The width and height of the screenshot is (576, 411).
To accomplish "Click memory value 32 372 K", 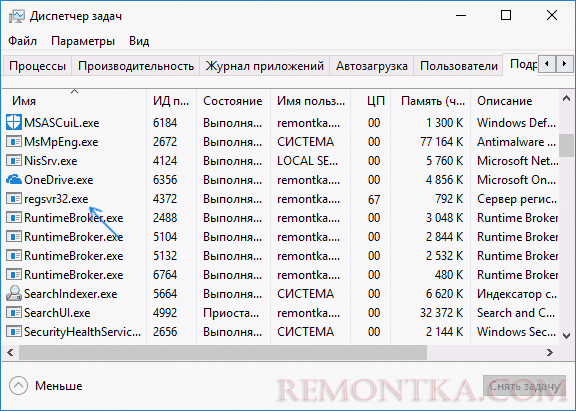I will click(x=442, y=313).
